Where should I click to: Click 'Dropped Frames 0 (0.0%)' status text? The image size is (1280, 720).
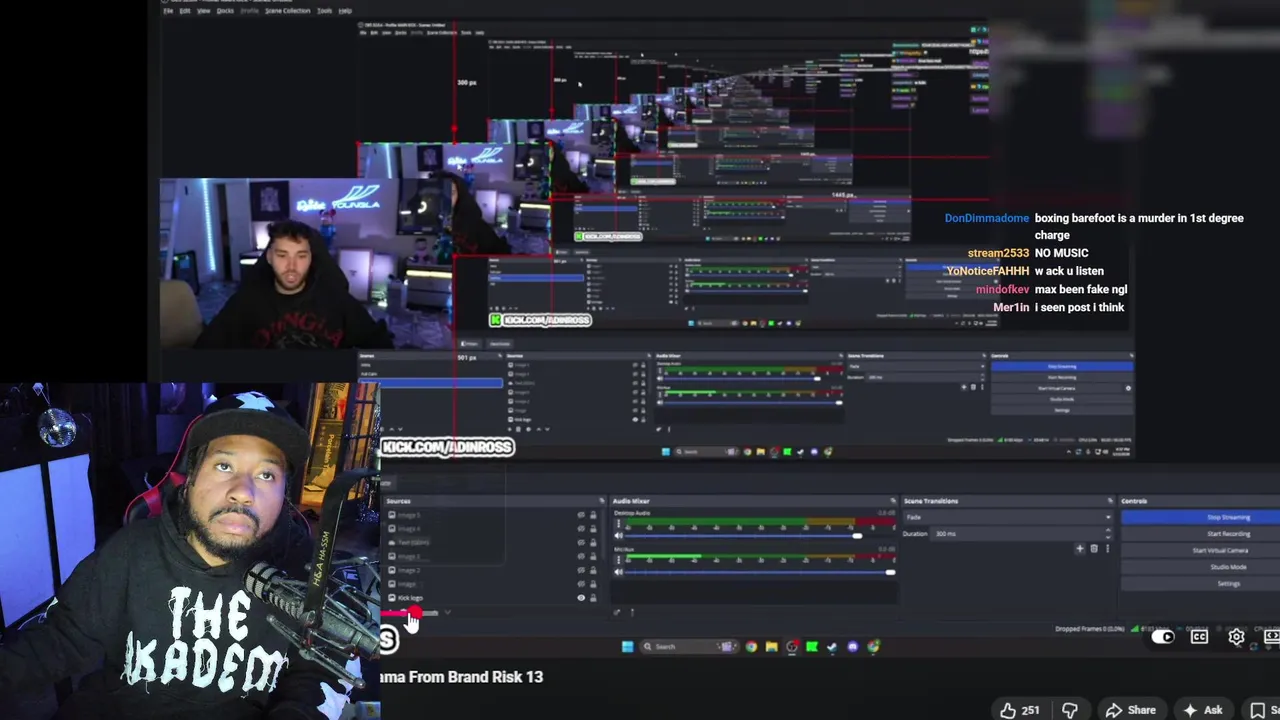[x=1090, y=629]
